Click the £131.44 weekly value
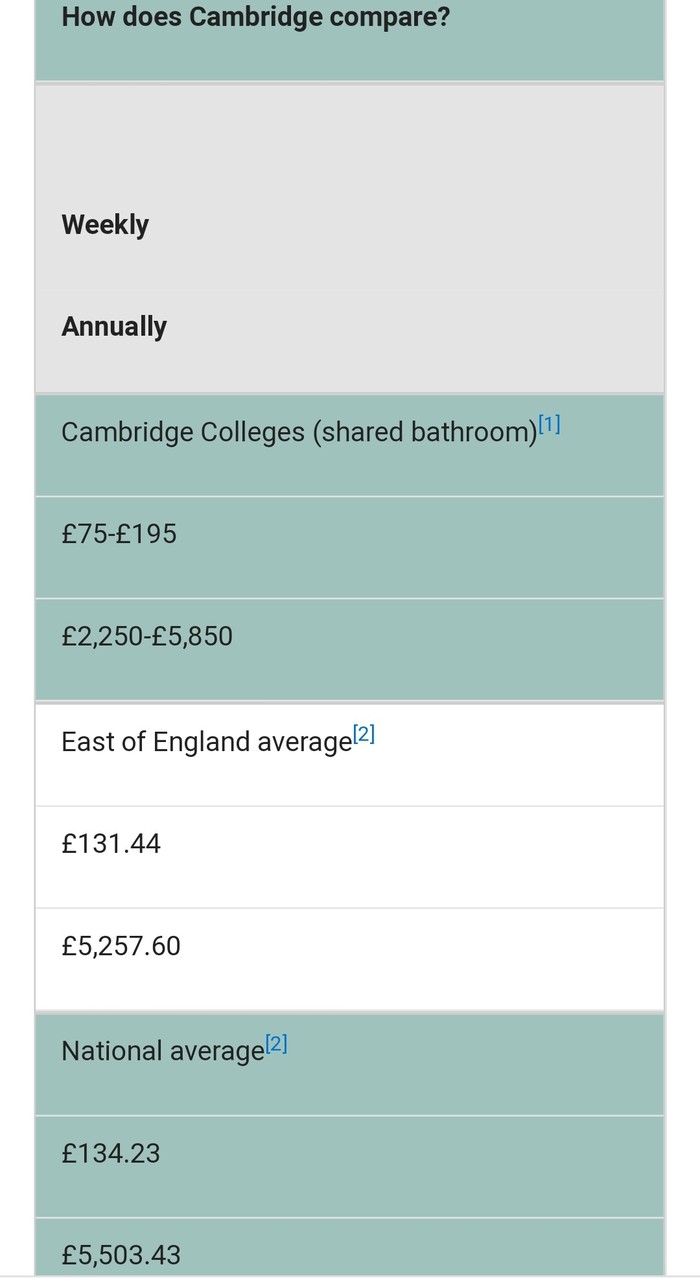This screenshot has width=700, height=1278. pyautogui.click(x=111, y=844)
